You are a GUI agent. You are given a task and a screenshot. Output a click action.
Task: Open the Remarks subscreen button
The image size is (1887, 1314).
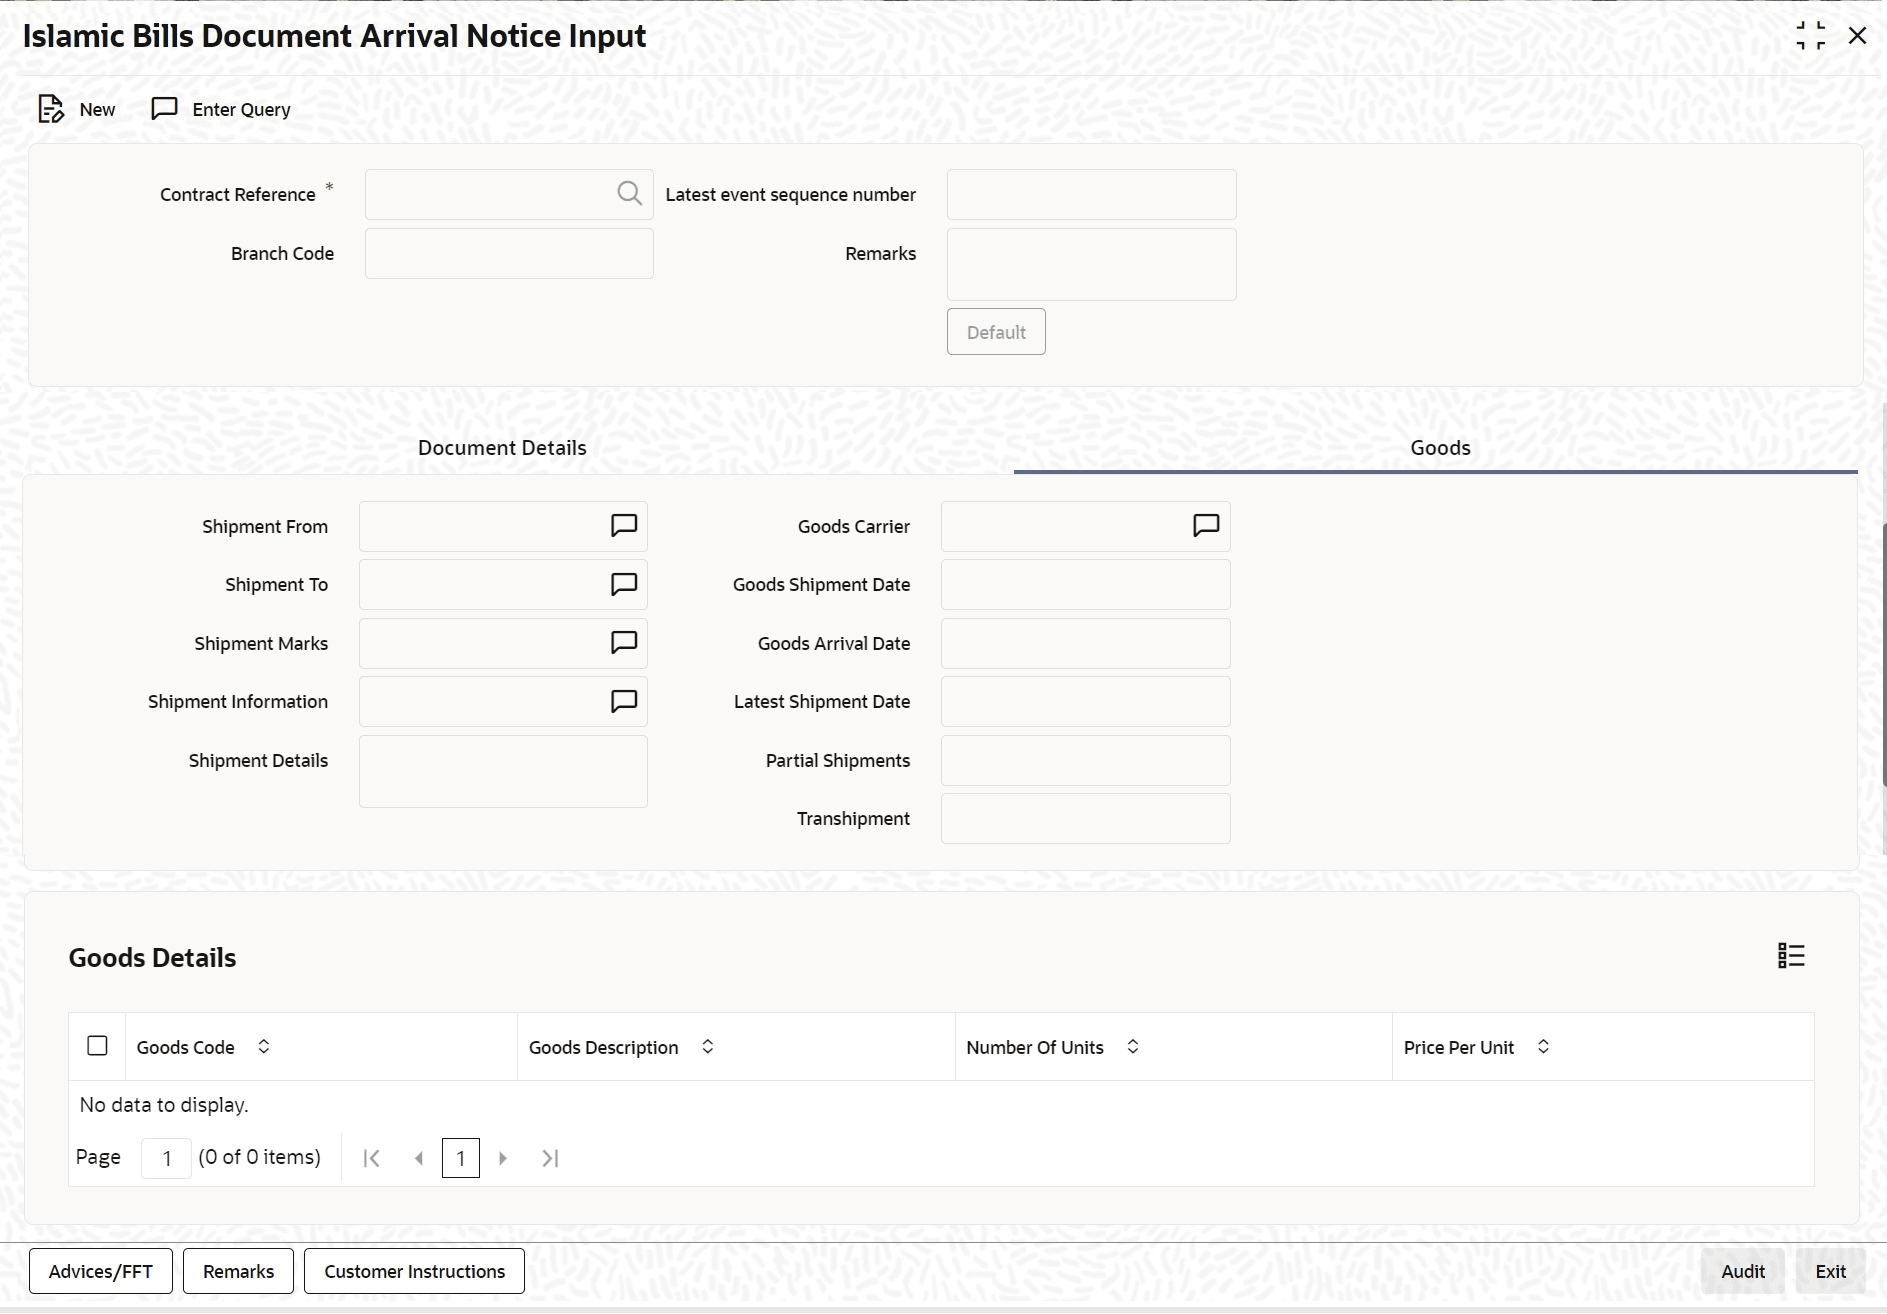[x=238, y=1271]
